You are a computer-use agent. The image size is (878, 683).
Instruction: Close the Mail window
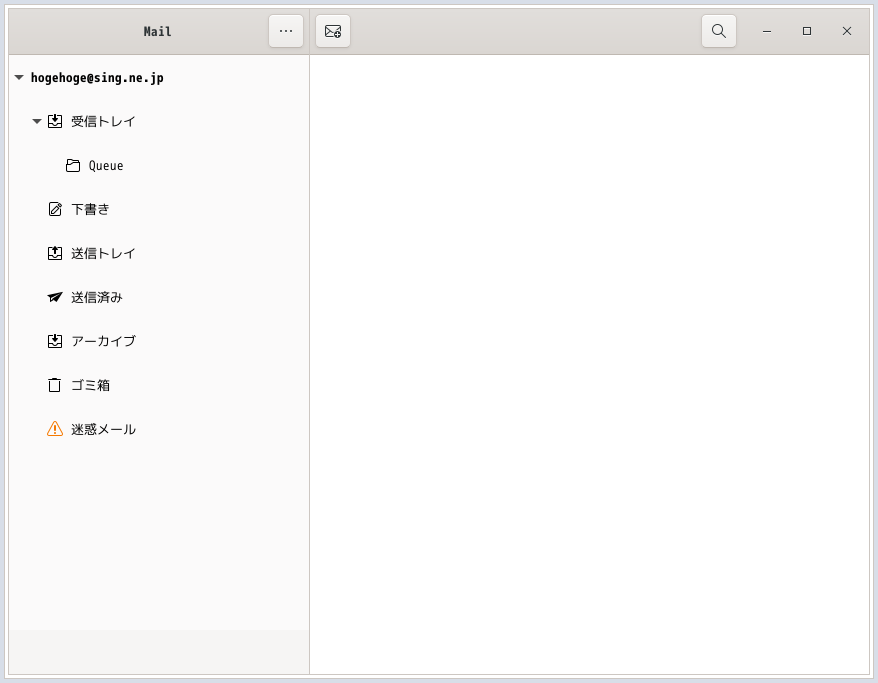(x=847, y=31)
